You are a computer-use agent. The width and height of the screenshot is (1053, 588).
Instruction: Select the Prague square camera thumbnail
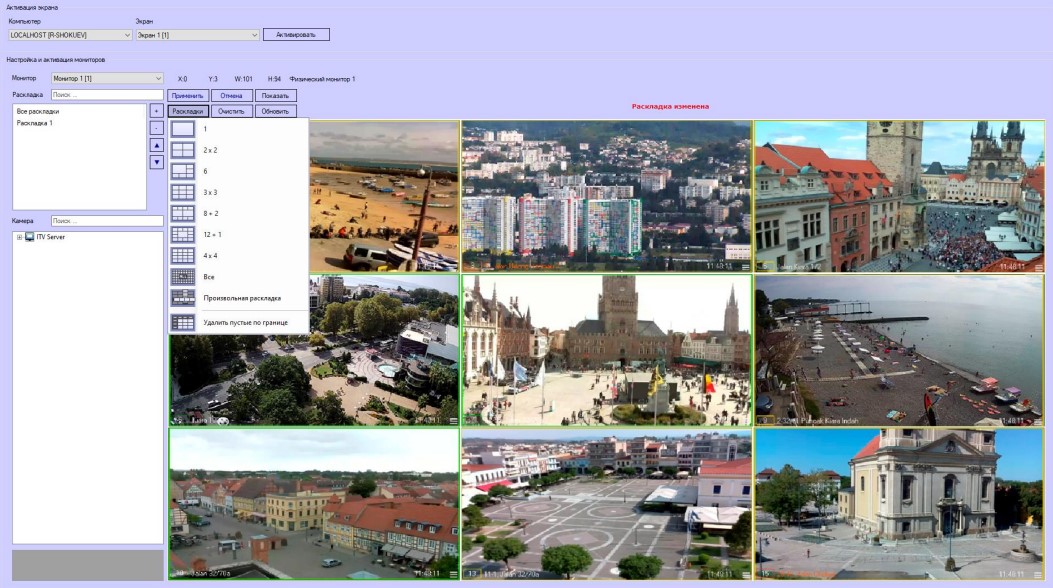tap(898, 196)
